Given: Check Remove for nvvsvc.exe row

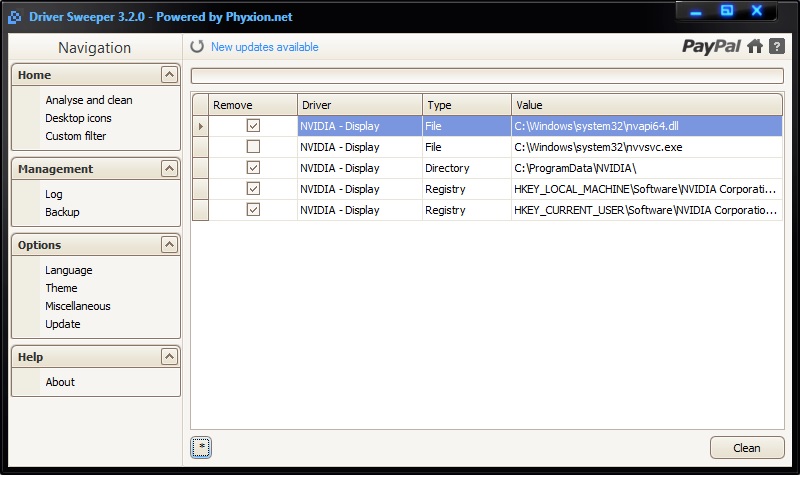Looking at the screenshot, I should click(x=253, y=147).
